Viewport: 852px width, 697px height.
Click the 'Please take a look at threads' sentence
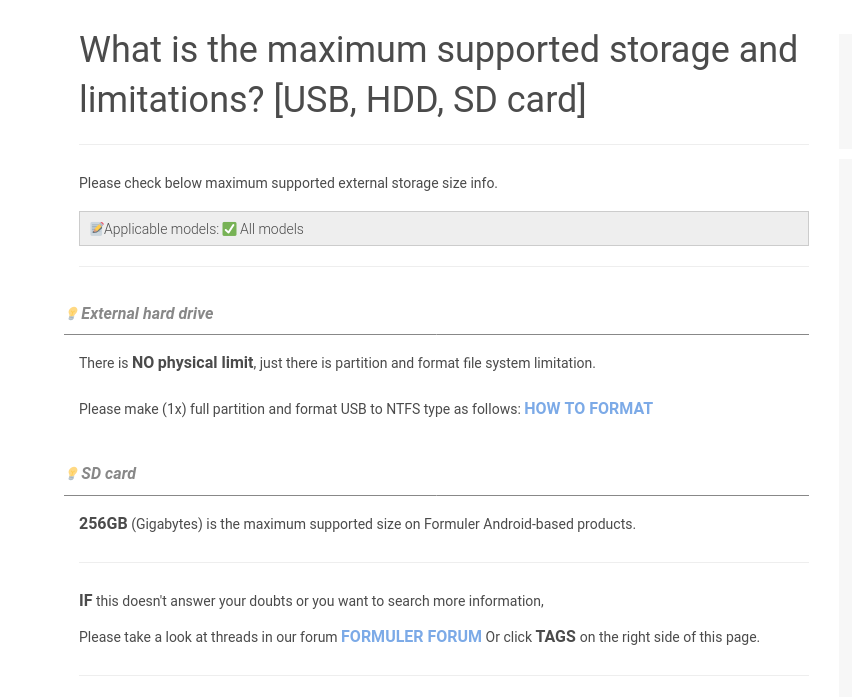tap(208, 637)
